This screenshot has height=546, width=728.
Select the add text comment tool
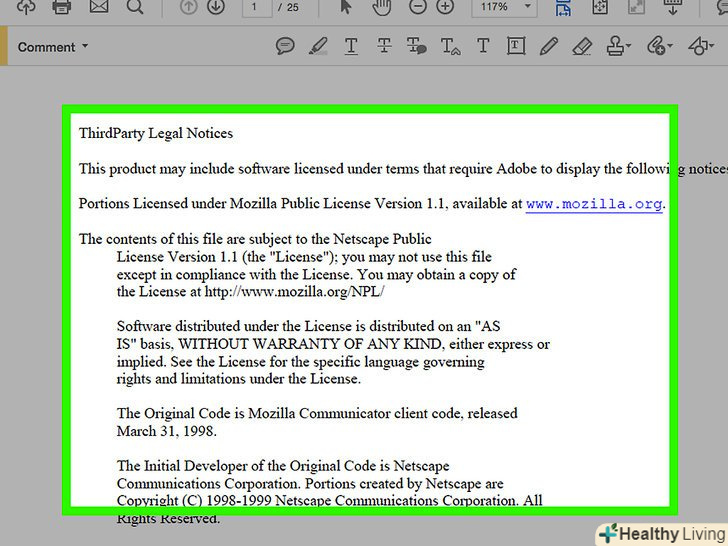coord(483,46)
